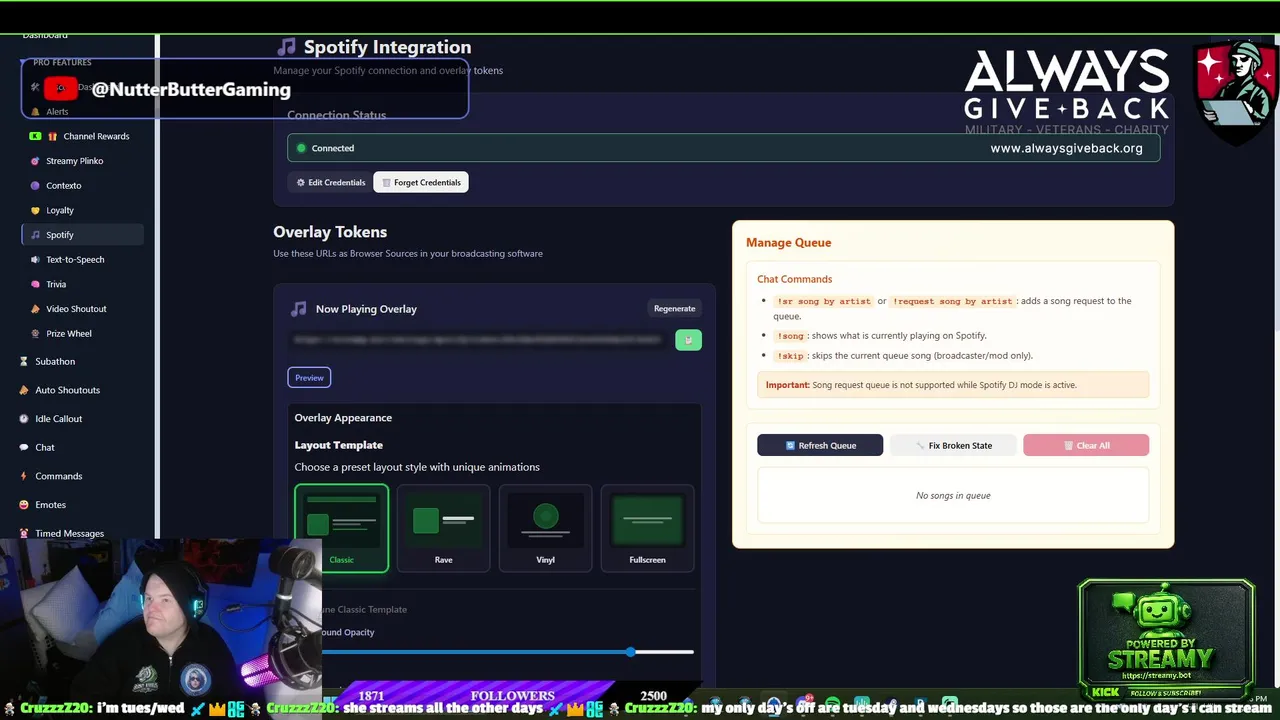Click the yellow heart Loyalty icon
1280x720 pixels.
point(35,210)
